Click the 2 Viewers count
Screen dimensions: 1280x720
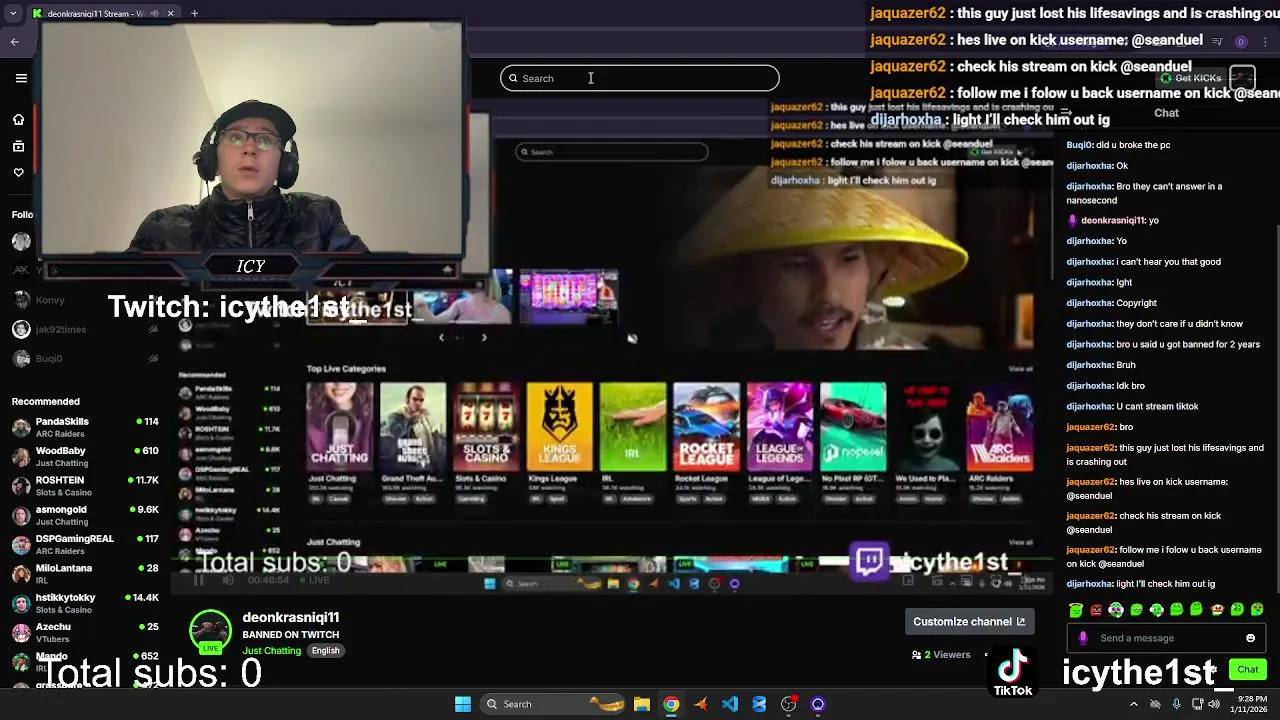(941, 655)
